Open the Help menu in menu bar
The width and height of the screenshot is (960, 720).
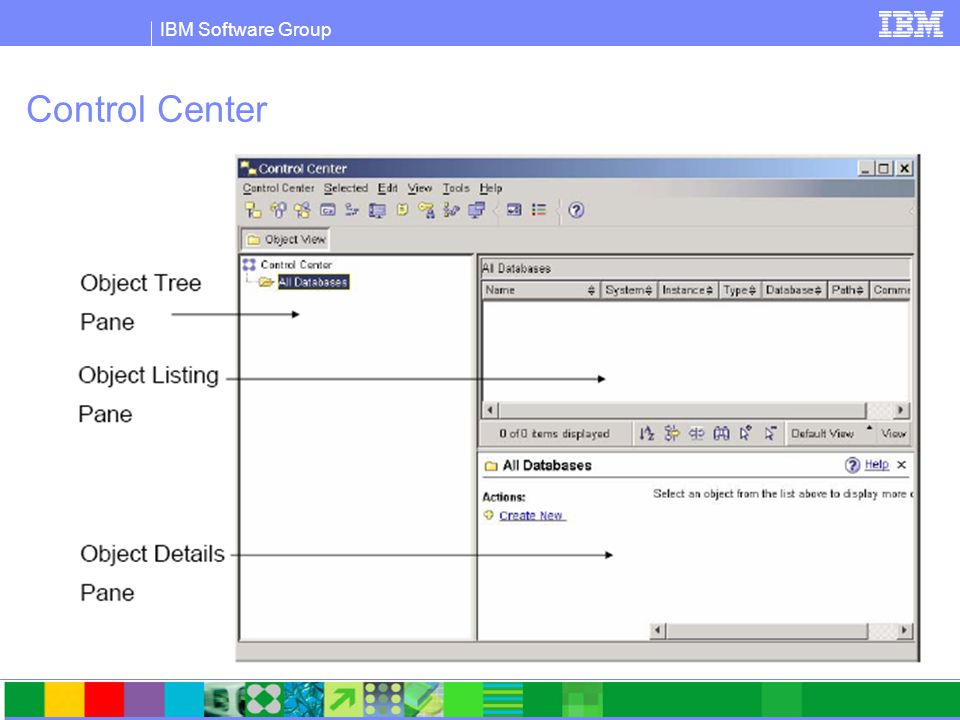click(x=491, y=188)
